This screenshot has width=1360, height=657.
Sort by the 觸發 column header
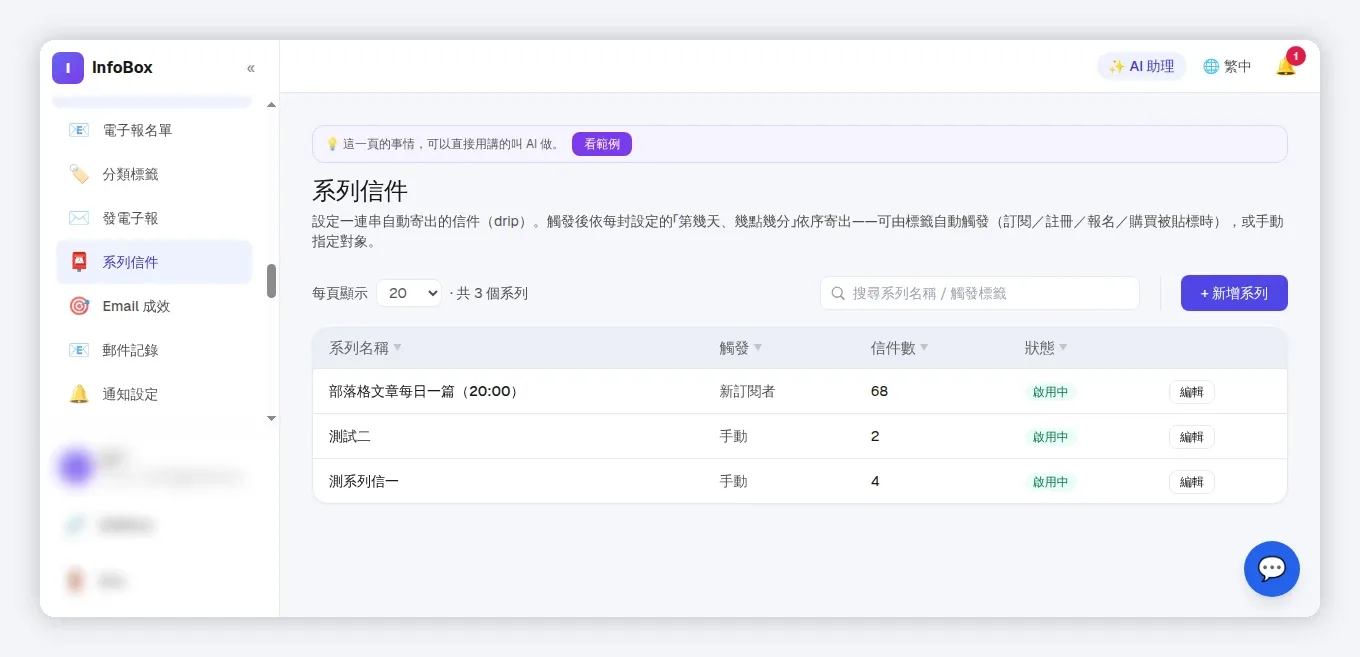pyautogui.click(x=741, y=348)
